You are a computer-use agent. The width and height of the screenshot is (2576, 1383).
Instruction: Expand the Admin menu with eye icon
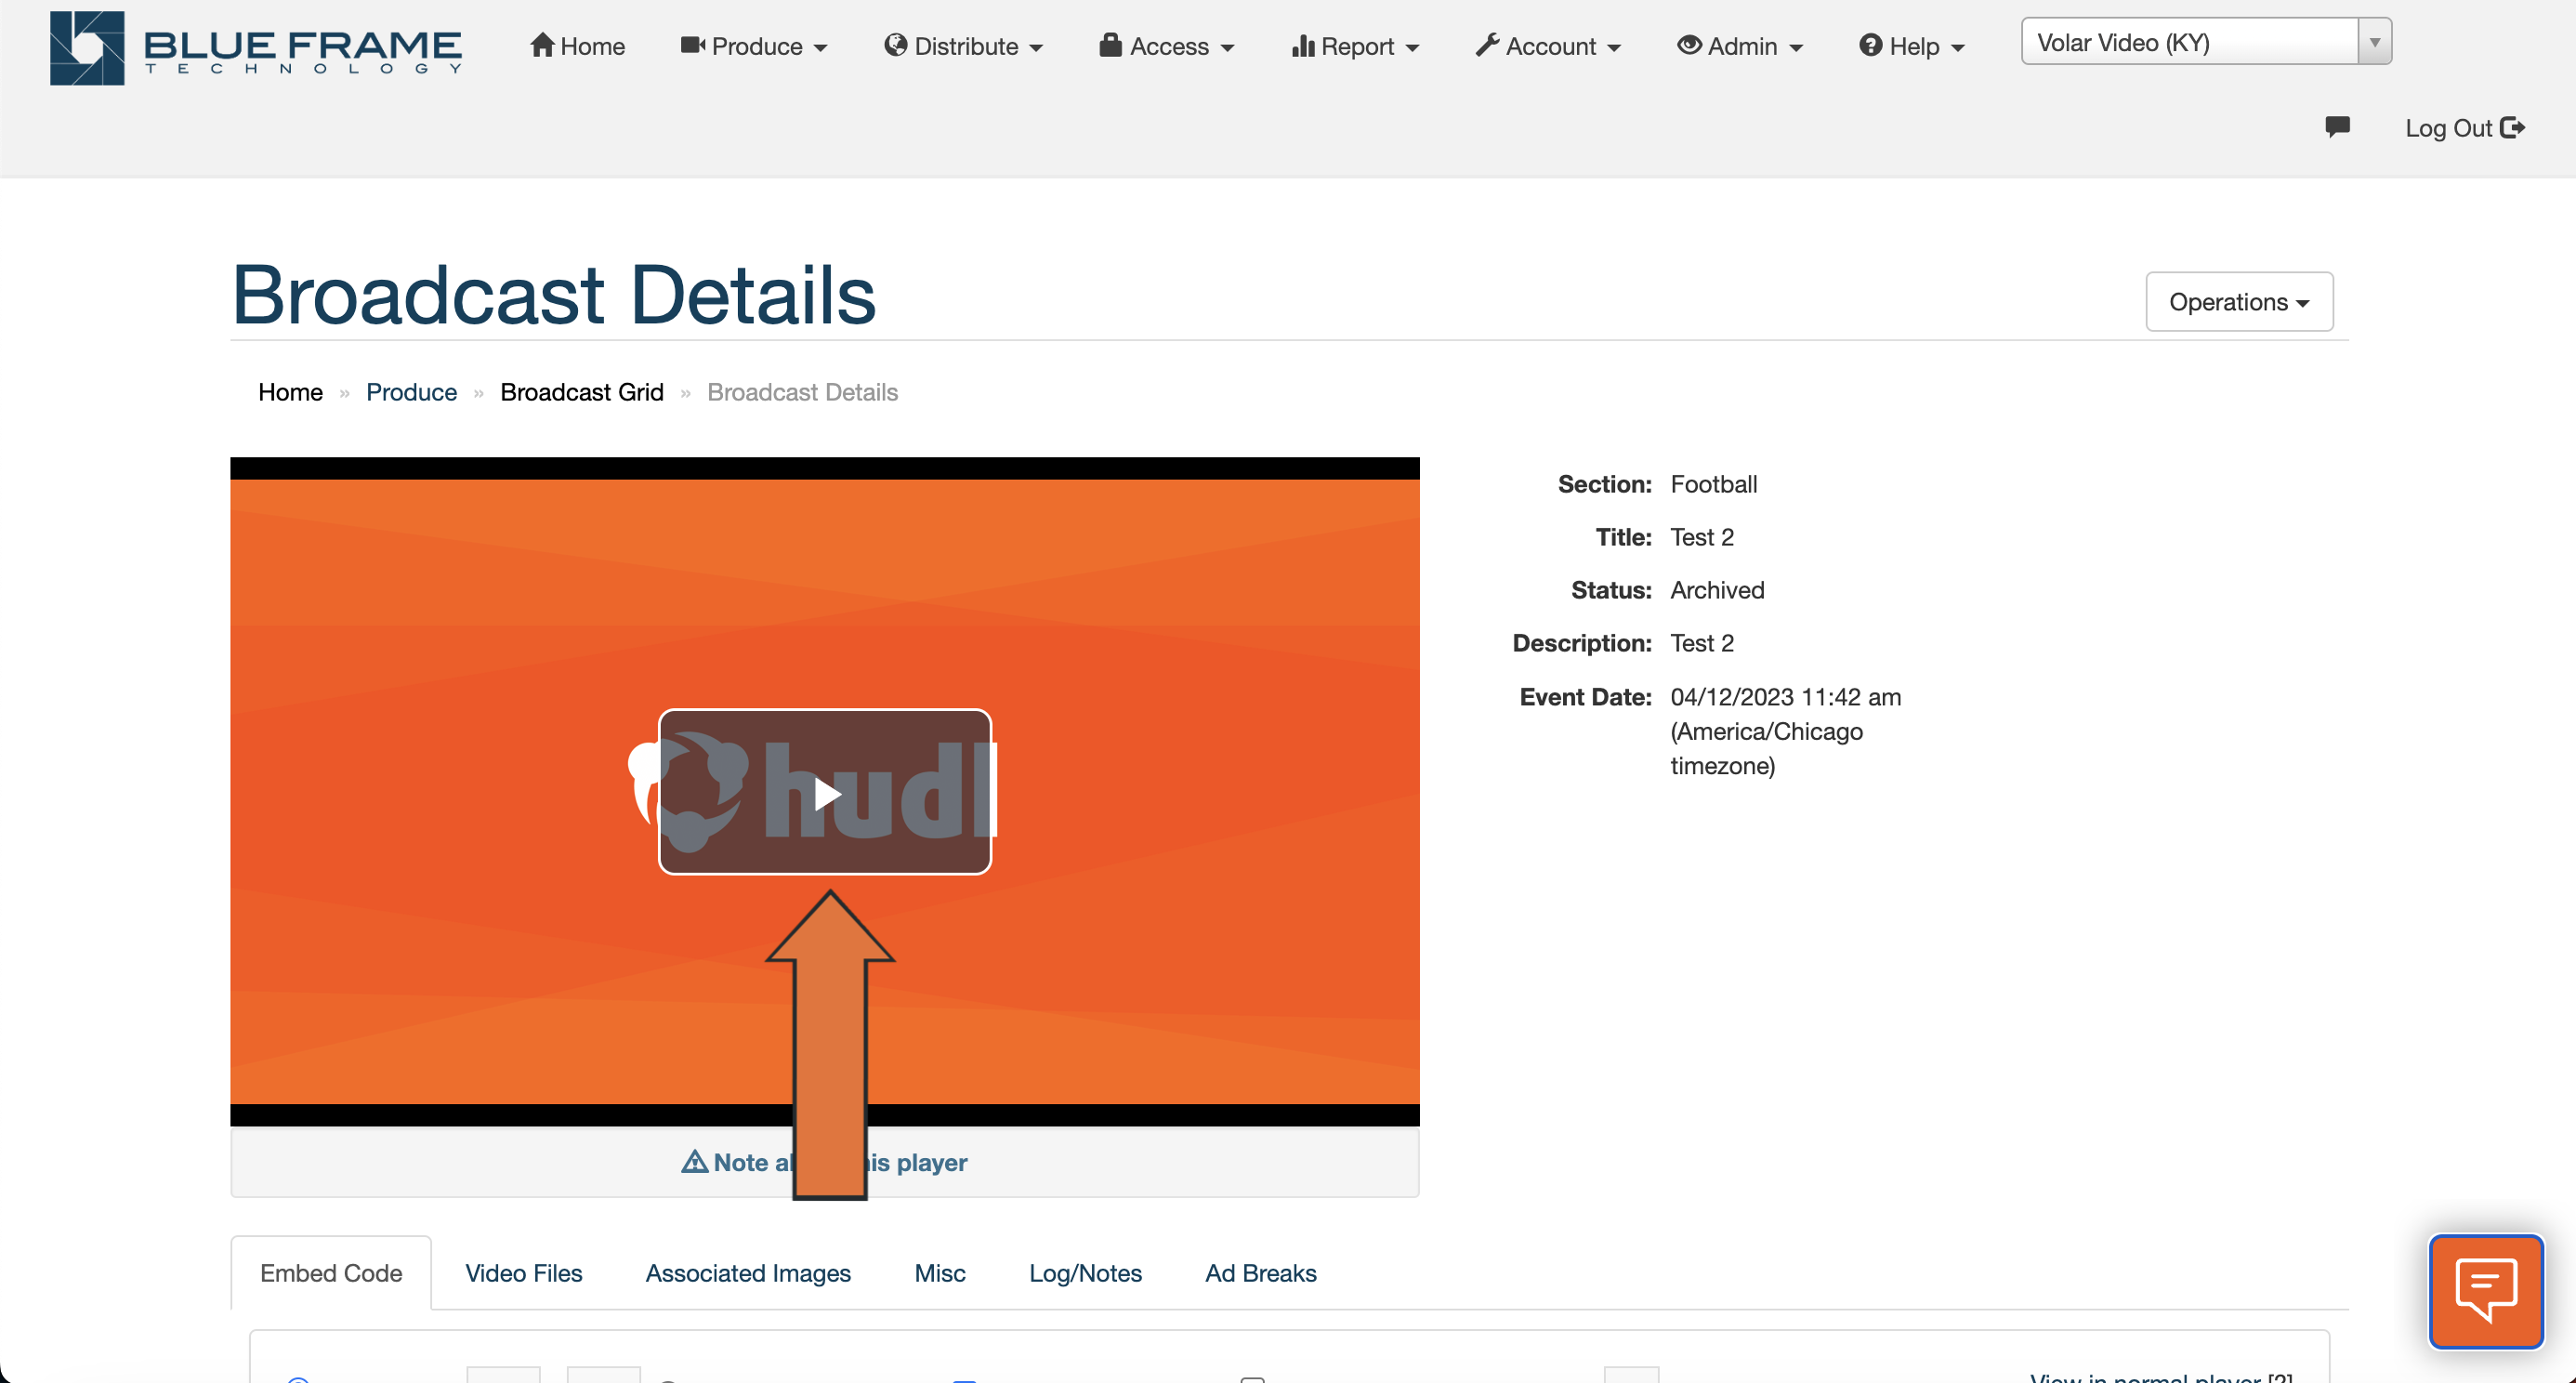coord(1739,45)
